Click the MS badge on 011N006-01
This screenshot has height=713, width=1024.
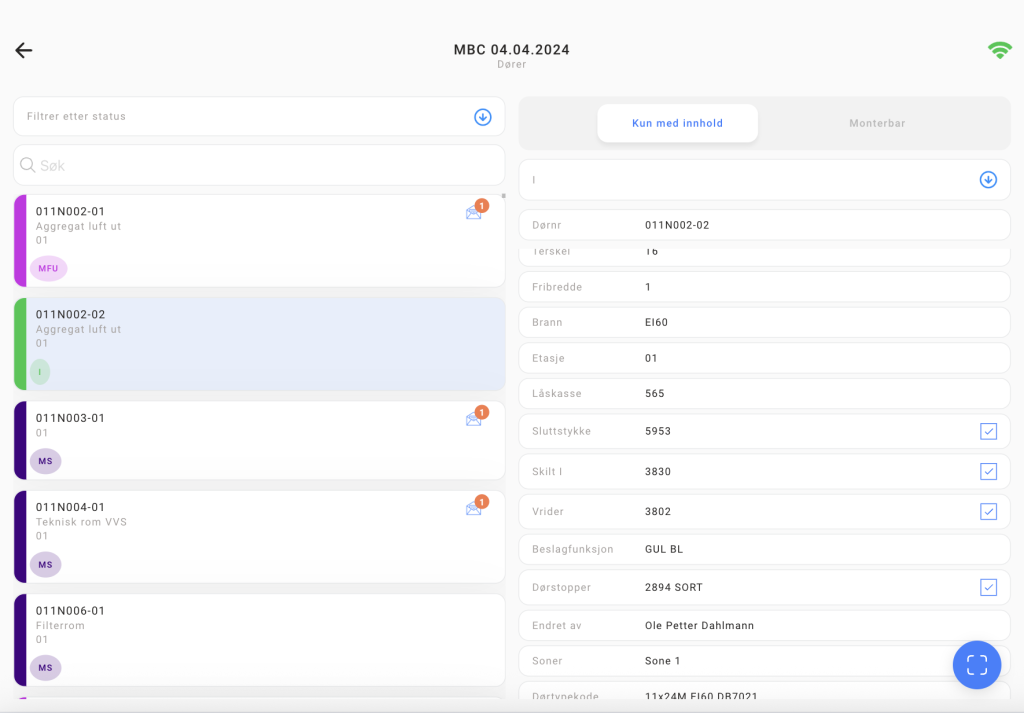[45, 668]
